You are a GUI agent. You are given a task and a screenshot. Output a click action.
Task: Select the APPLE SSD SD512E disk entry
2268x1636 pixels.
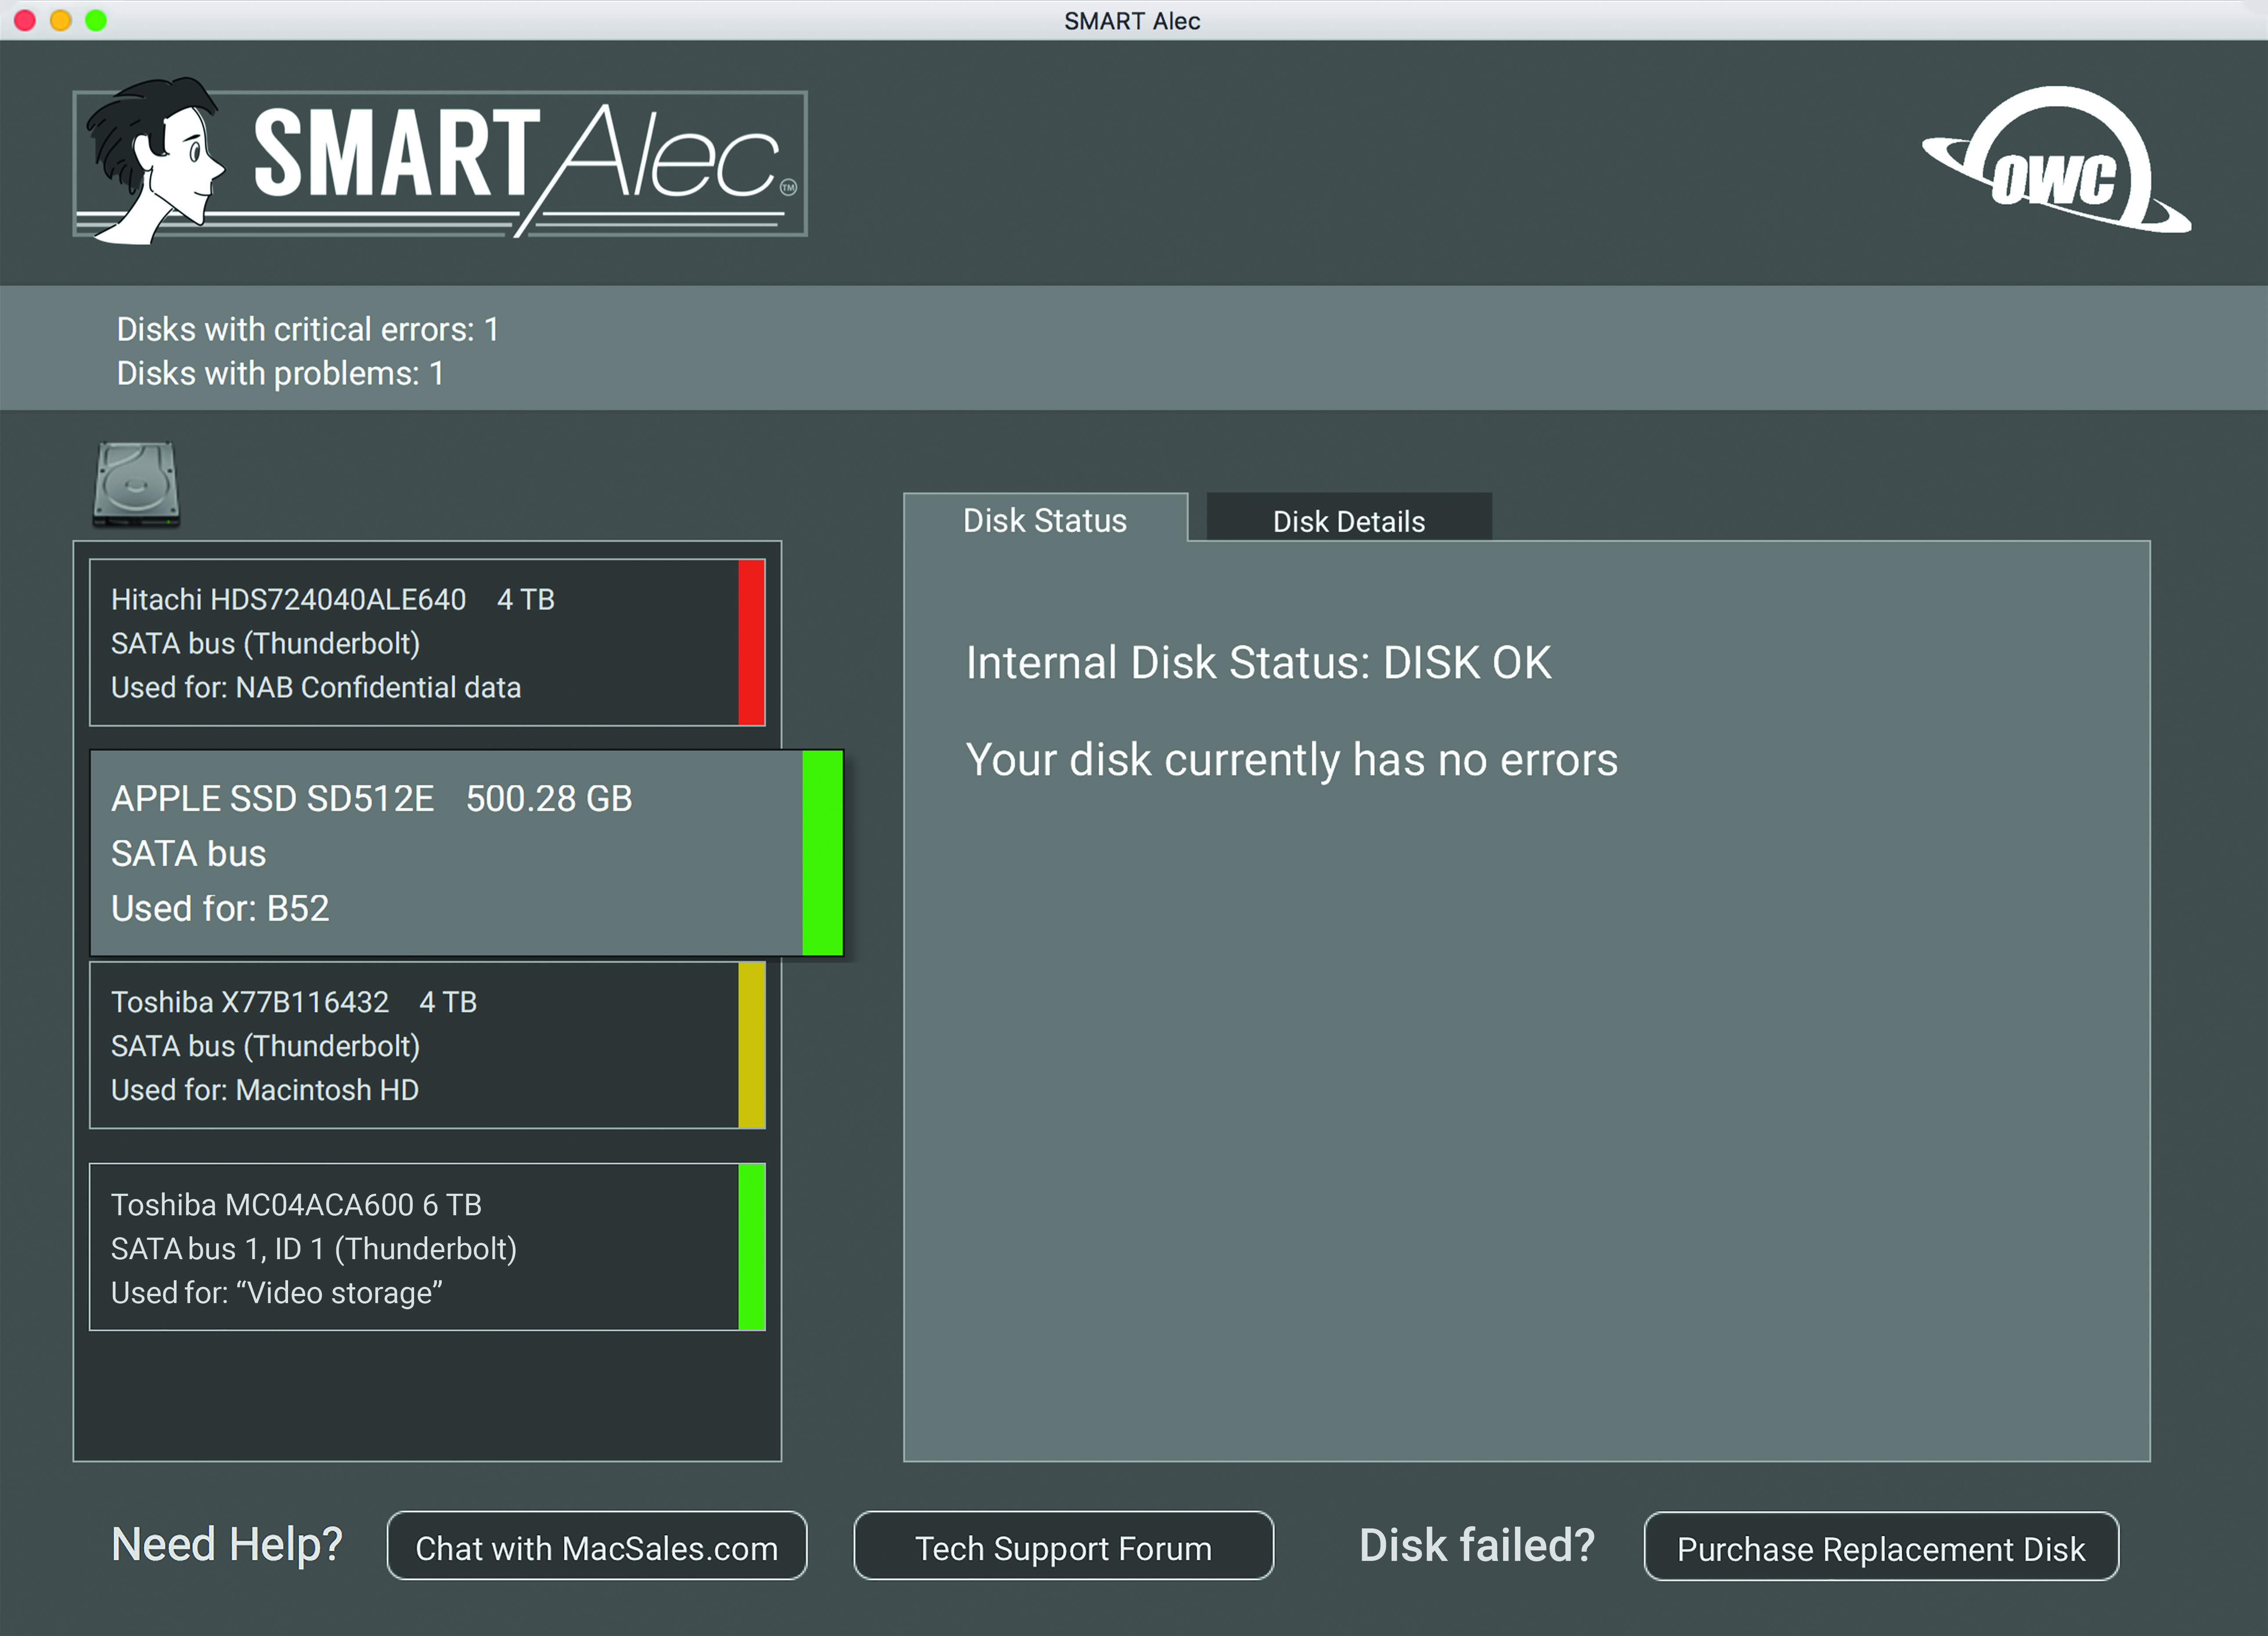pos(467,853)
